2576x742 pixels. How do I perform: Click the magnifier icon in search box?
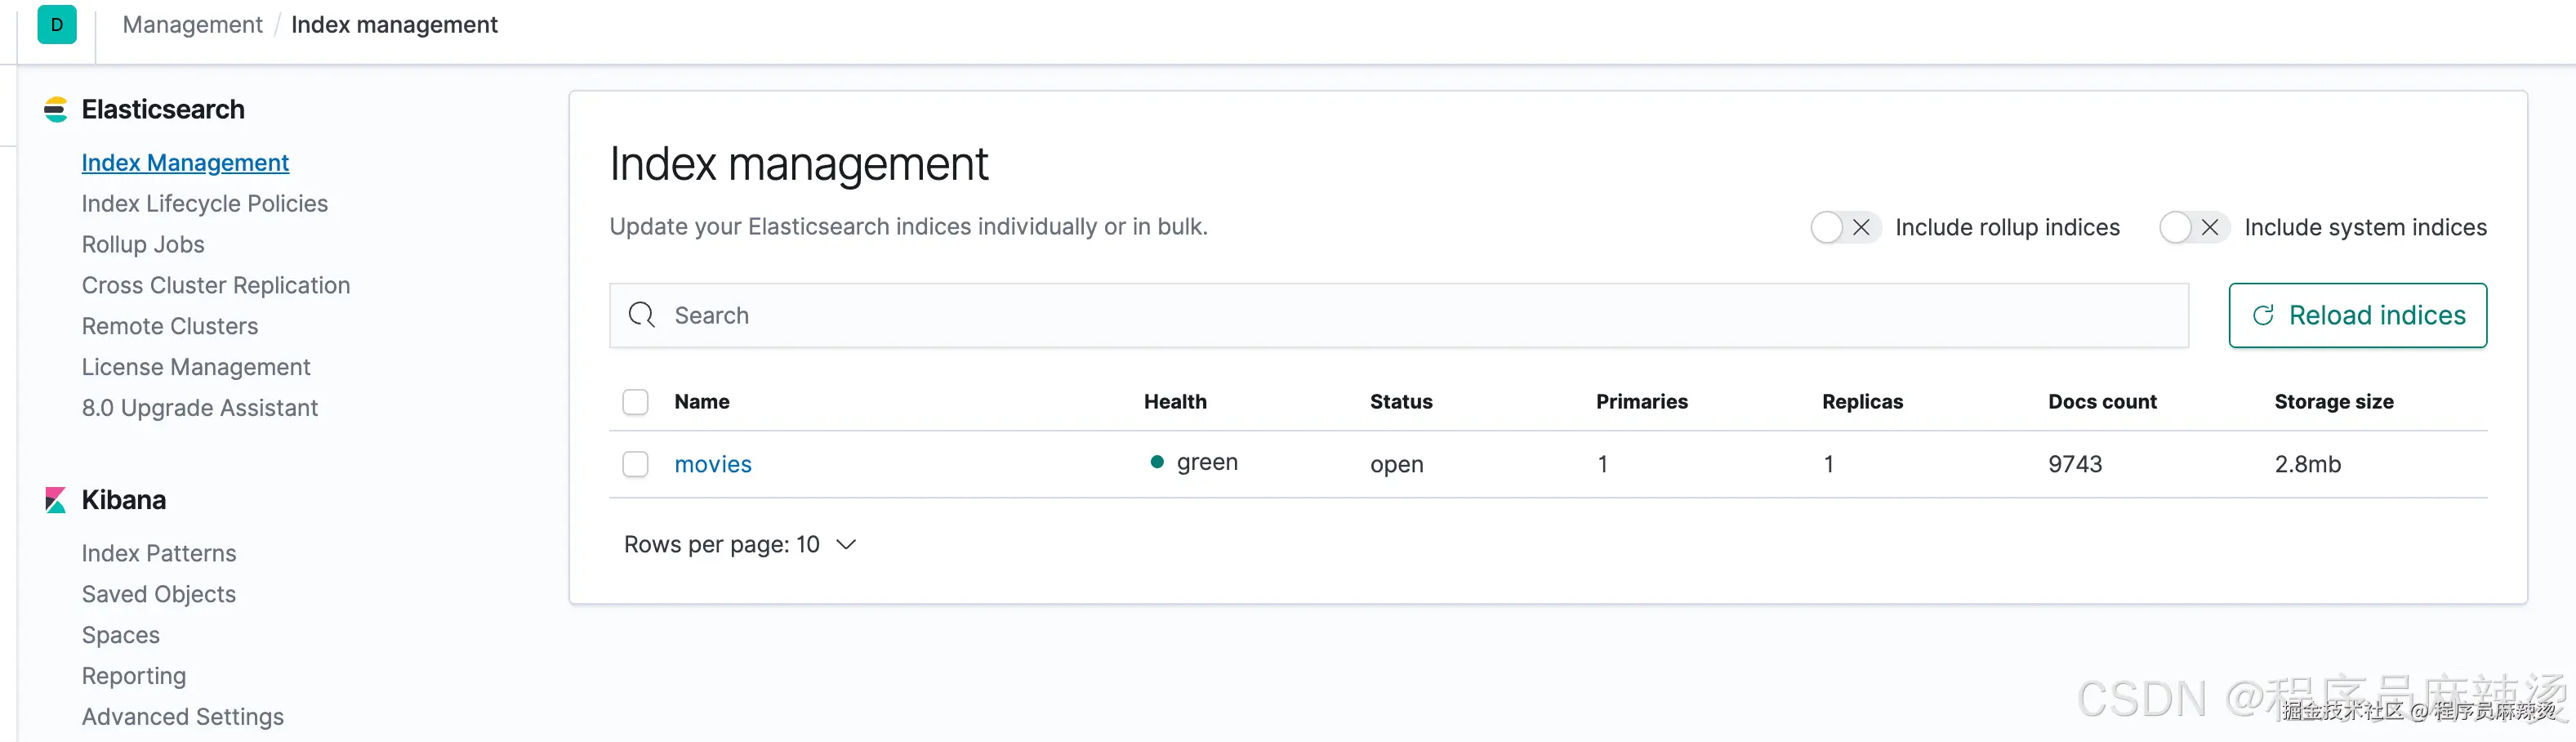[641, 316]
